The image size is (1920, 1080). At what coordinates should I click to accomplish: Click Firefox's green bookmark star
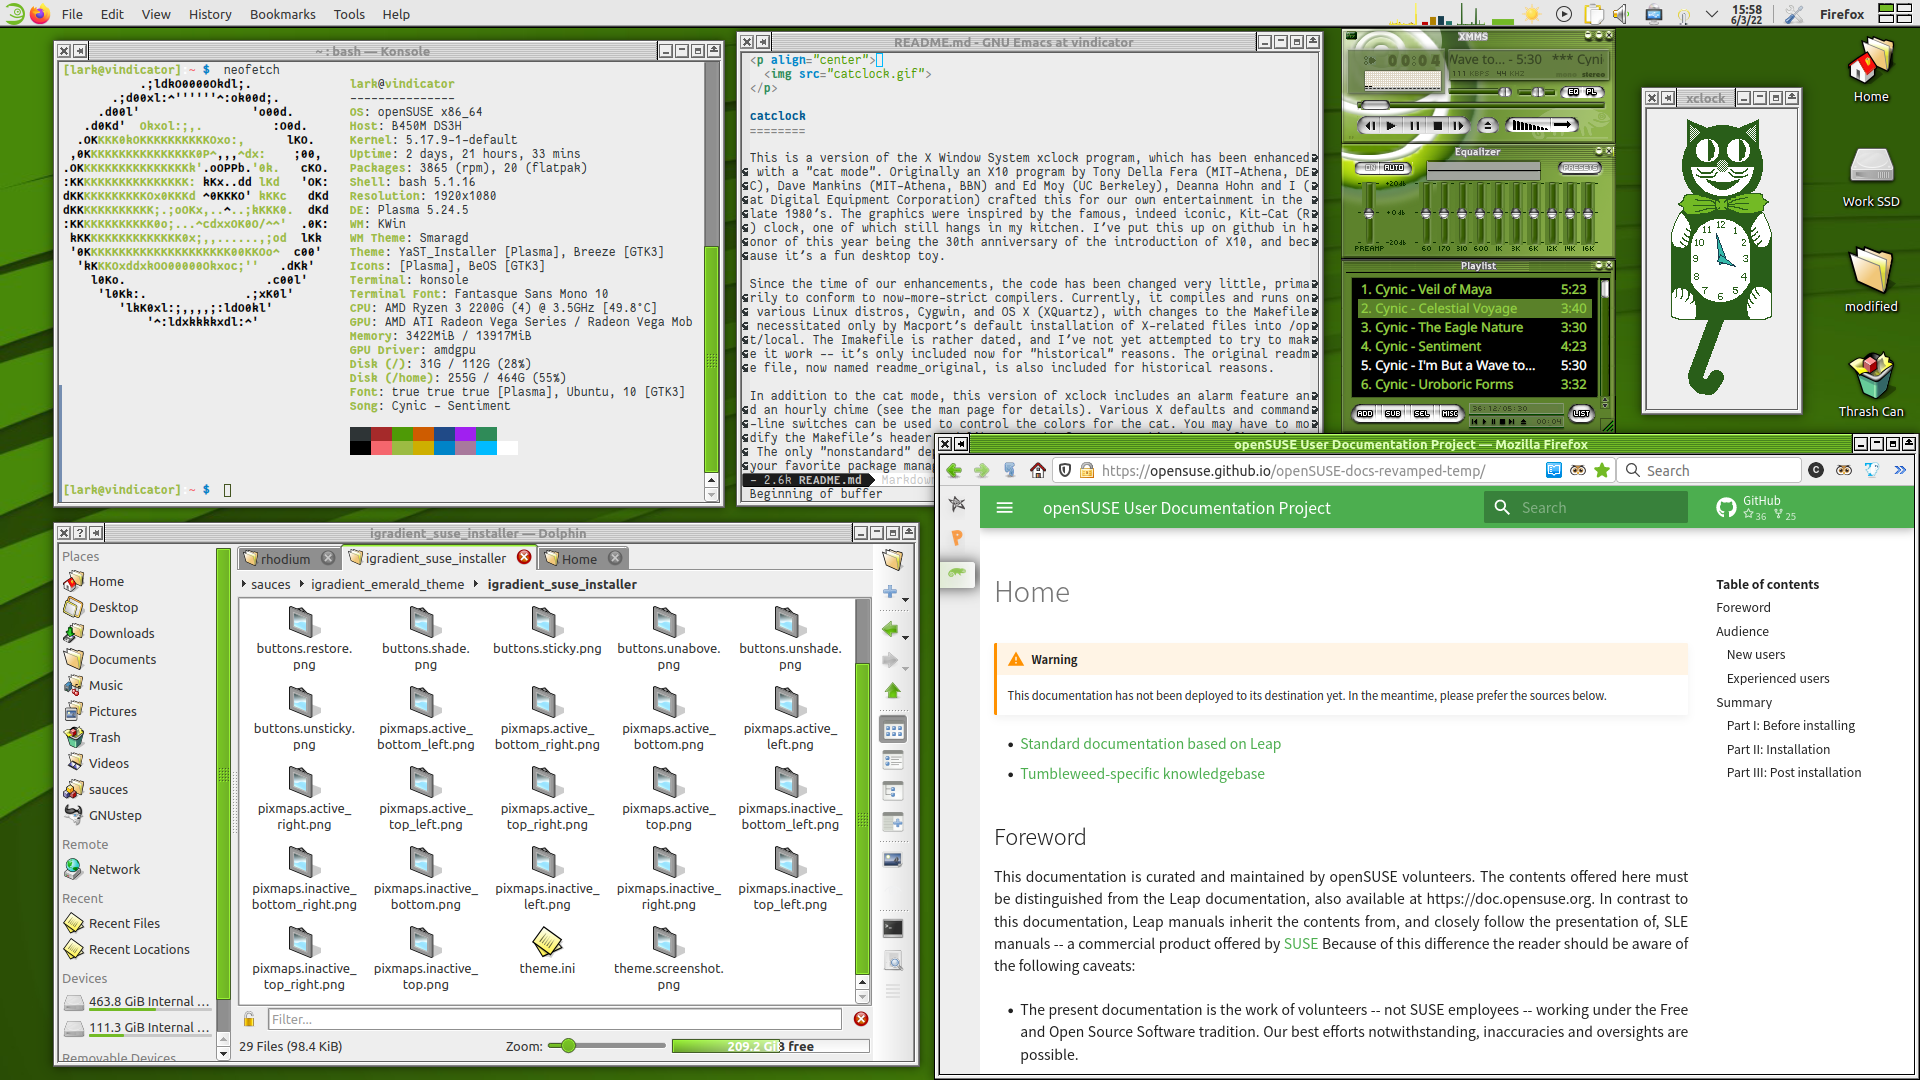click(1602, 470)
